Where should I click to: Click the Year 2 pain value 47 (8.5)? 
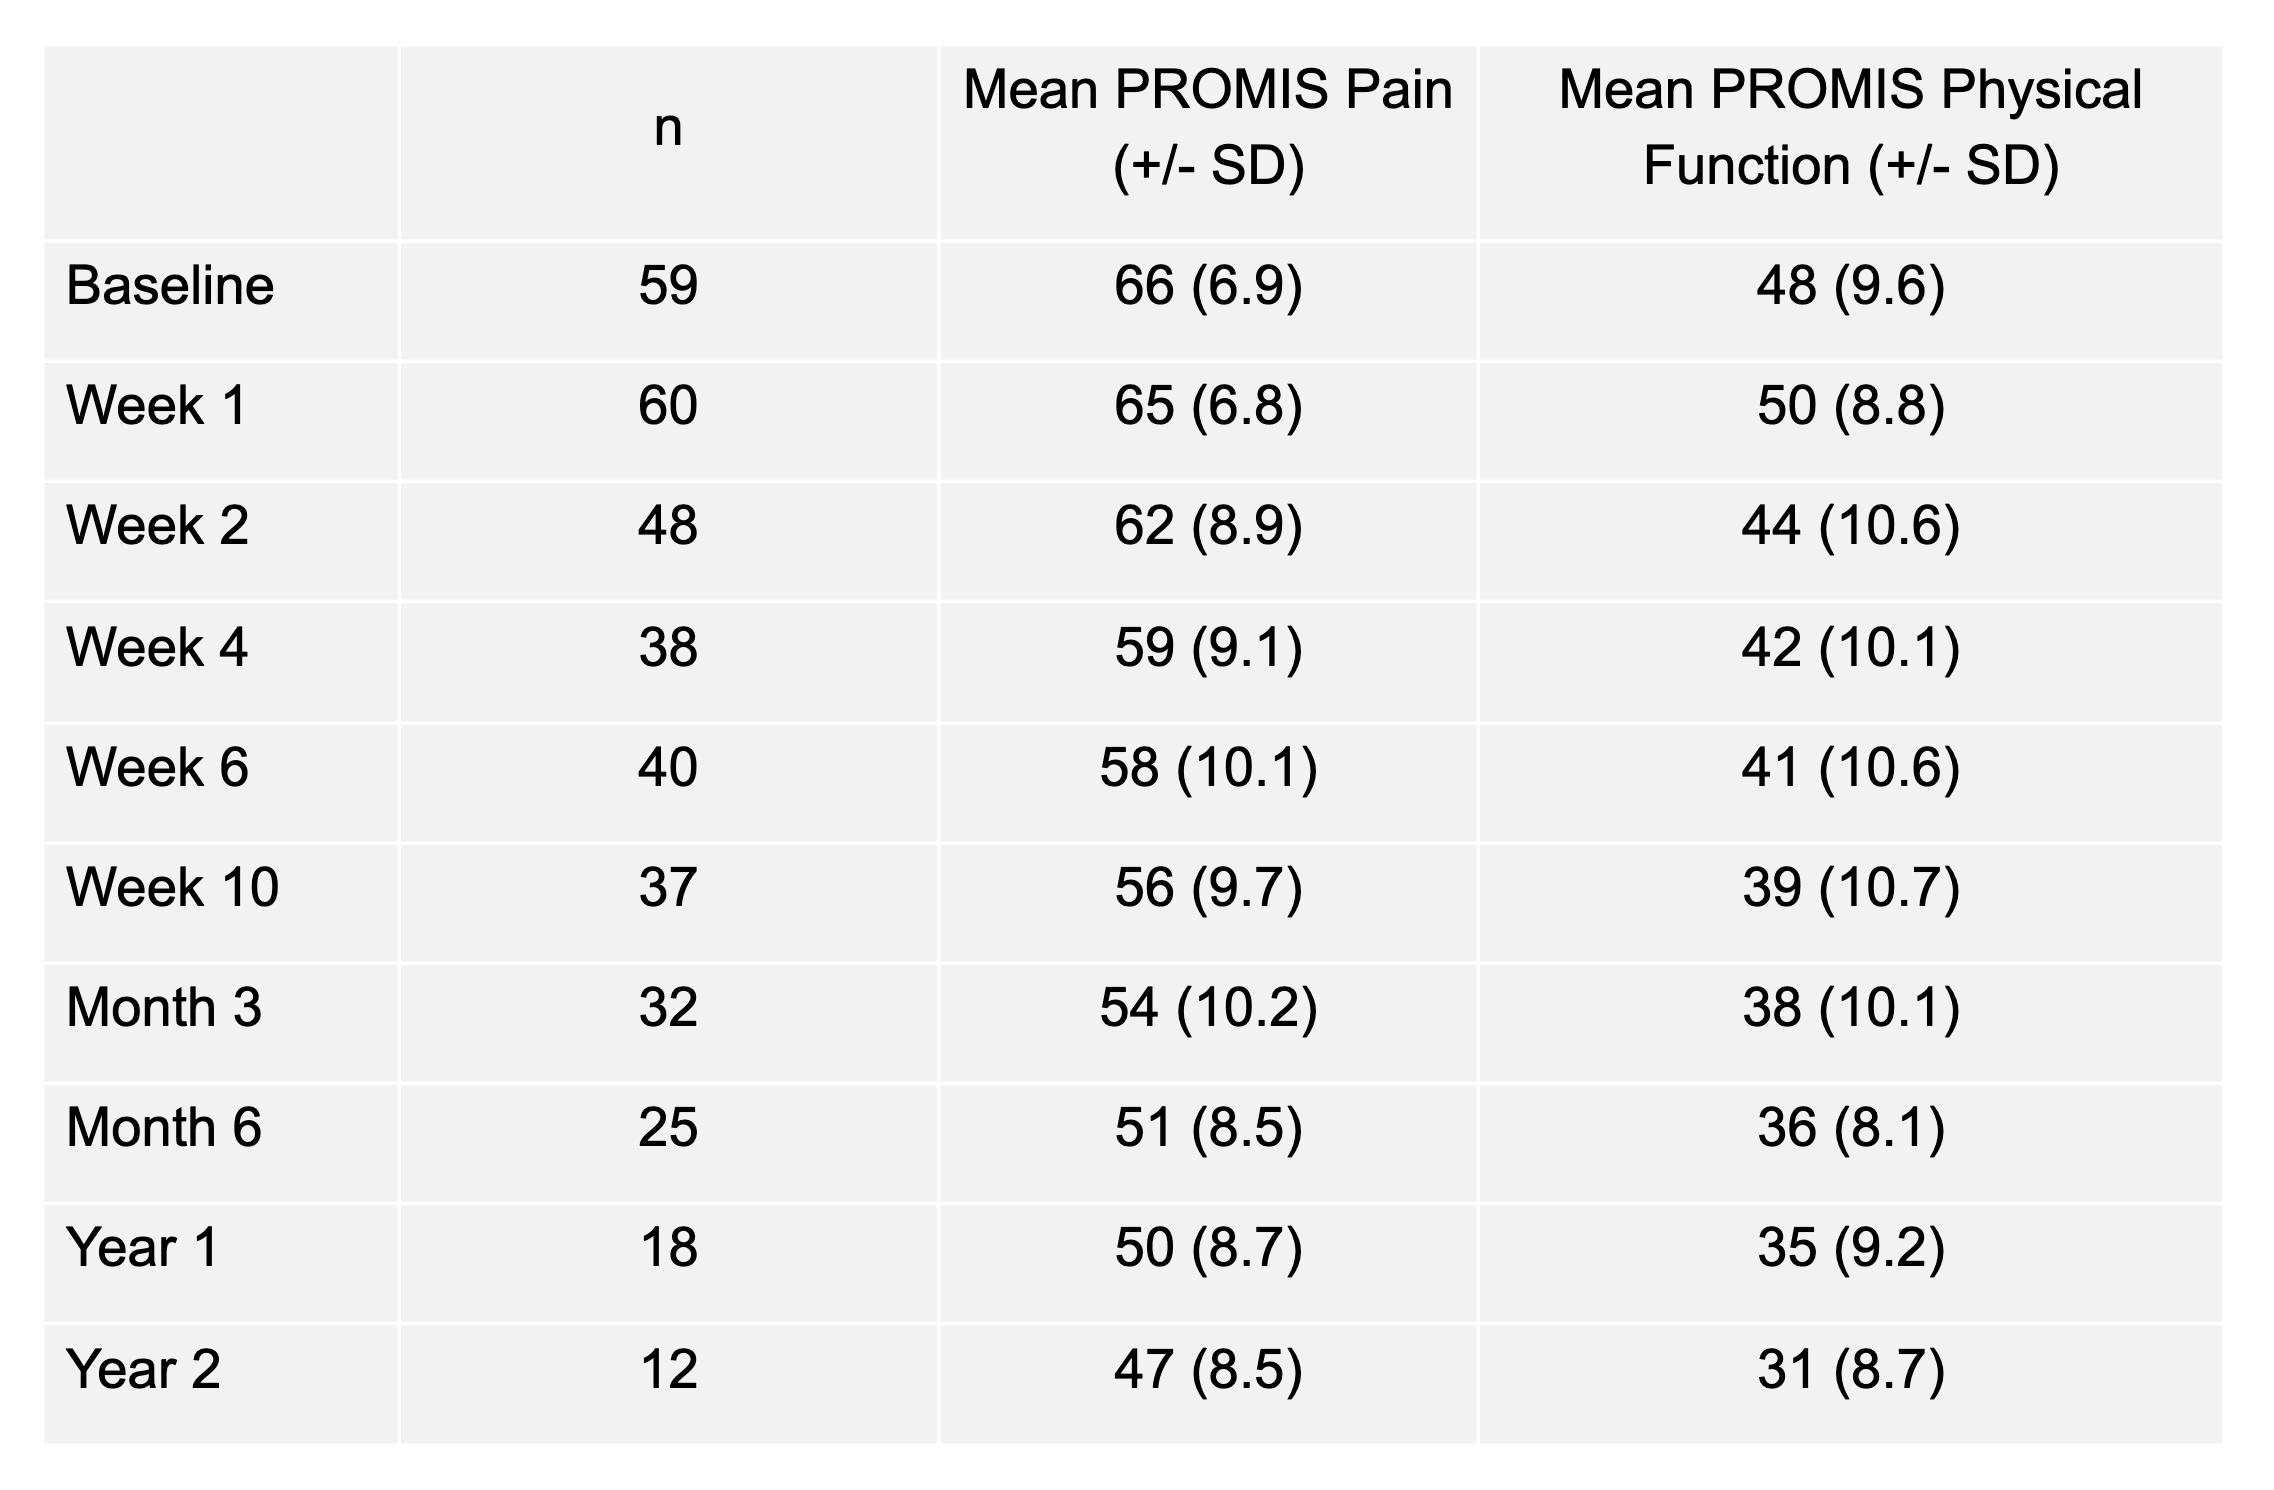click(x=1208, y=1369)
